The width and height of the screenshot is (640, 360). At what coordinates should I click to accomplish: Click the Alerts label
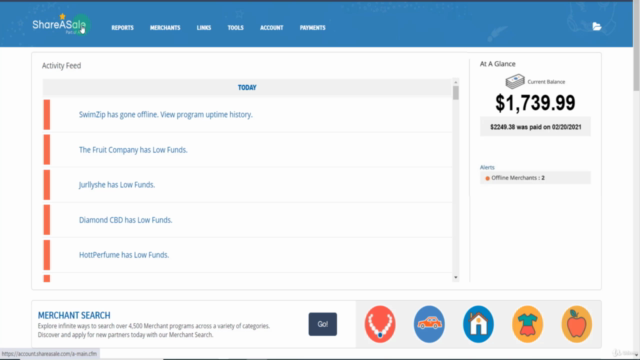pyautogui.click(x=487, y=167)
